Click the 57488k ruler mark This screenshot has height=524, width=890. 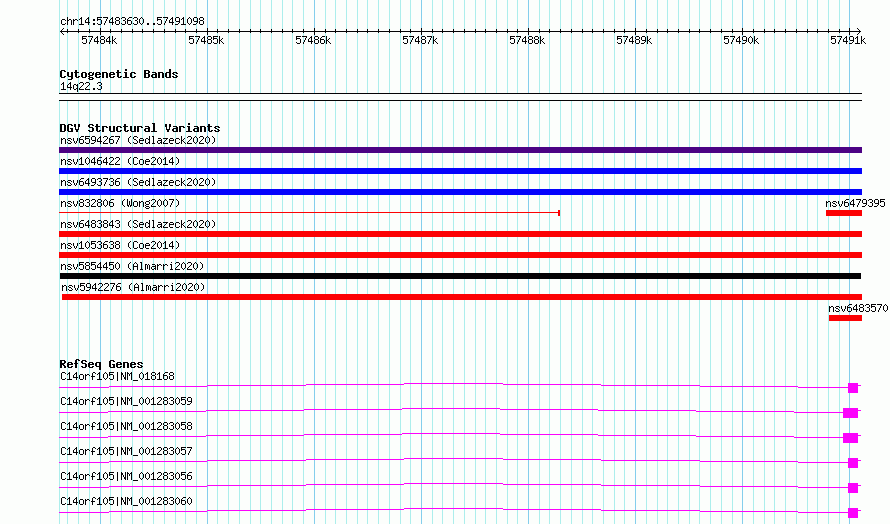(x=527, y=40)
